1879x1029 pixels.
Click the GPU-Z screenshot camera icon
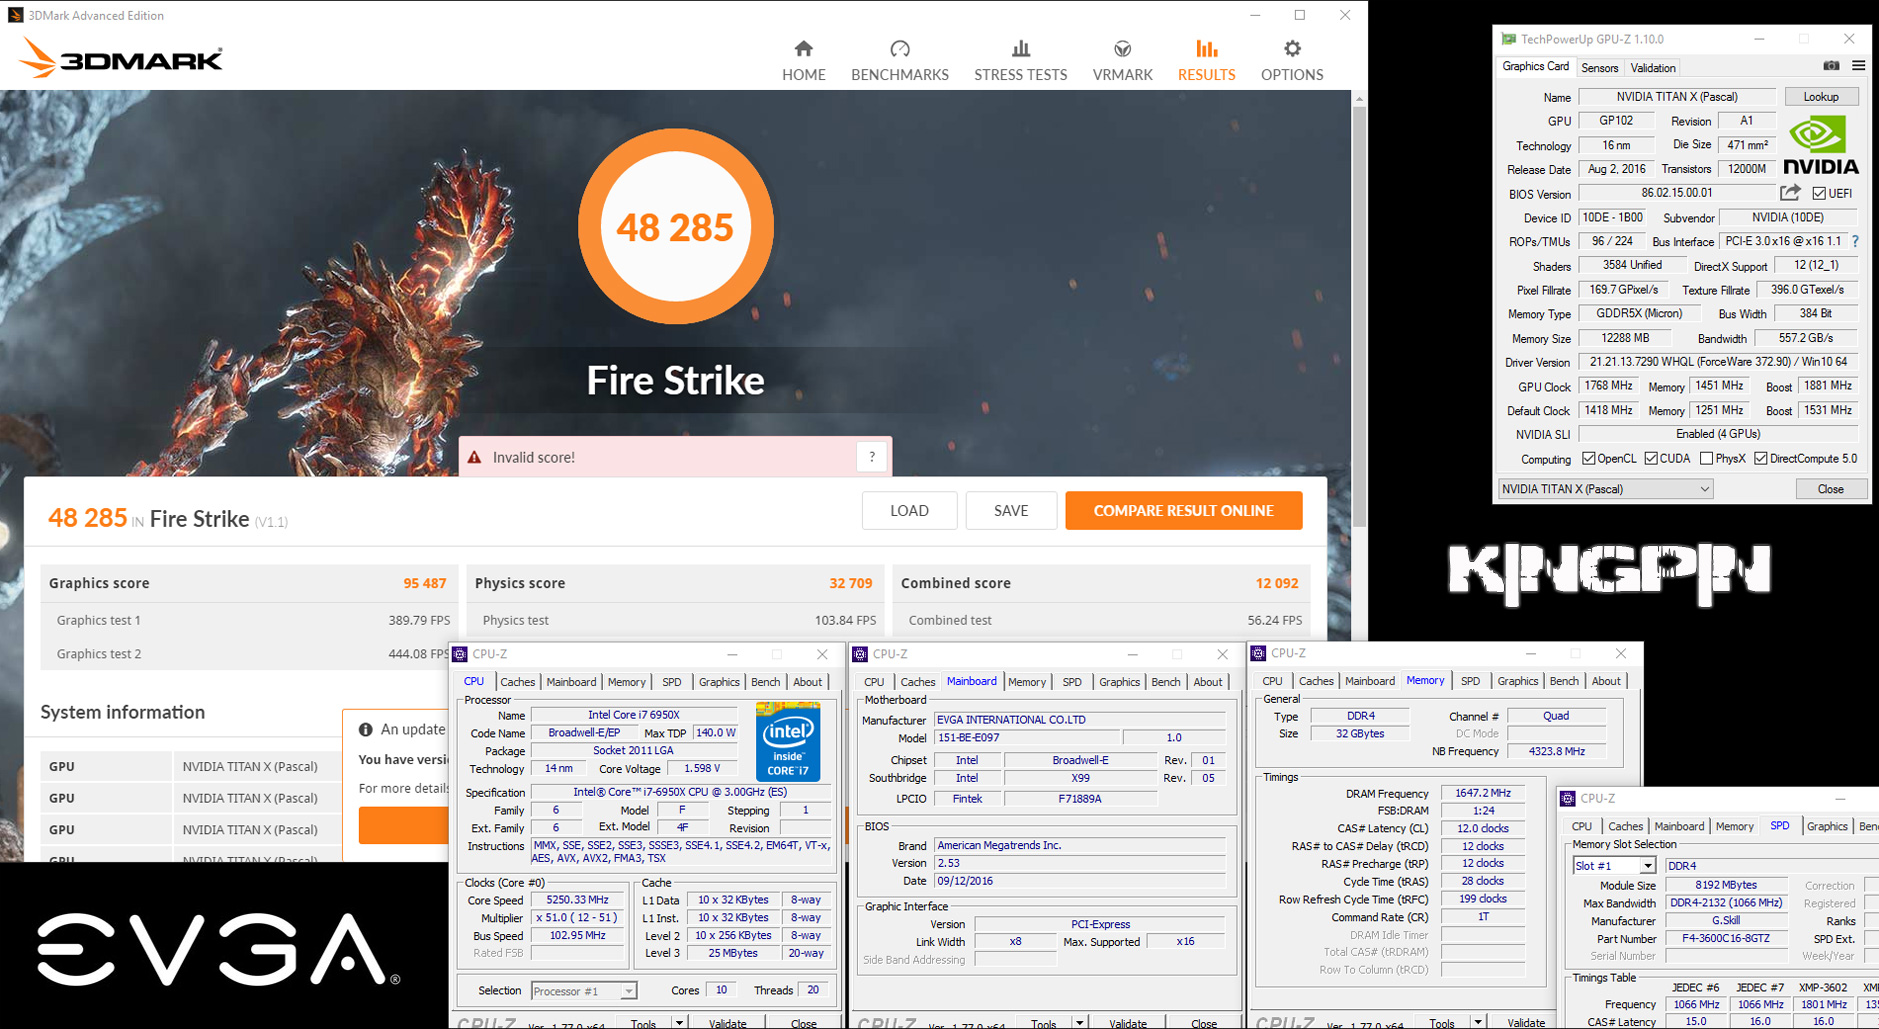coord(1831,66)
